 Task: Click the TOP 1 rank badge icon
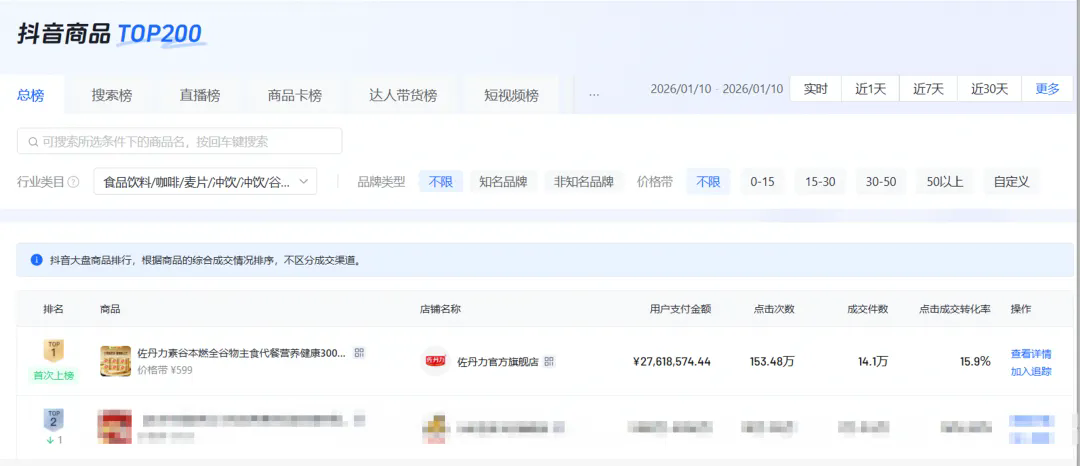coord(53,351)
